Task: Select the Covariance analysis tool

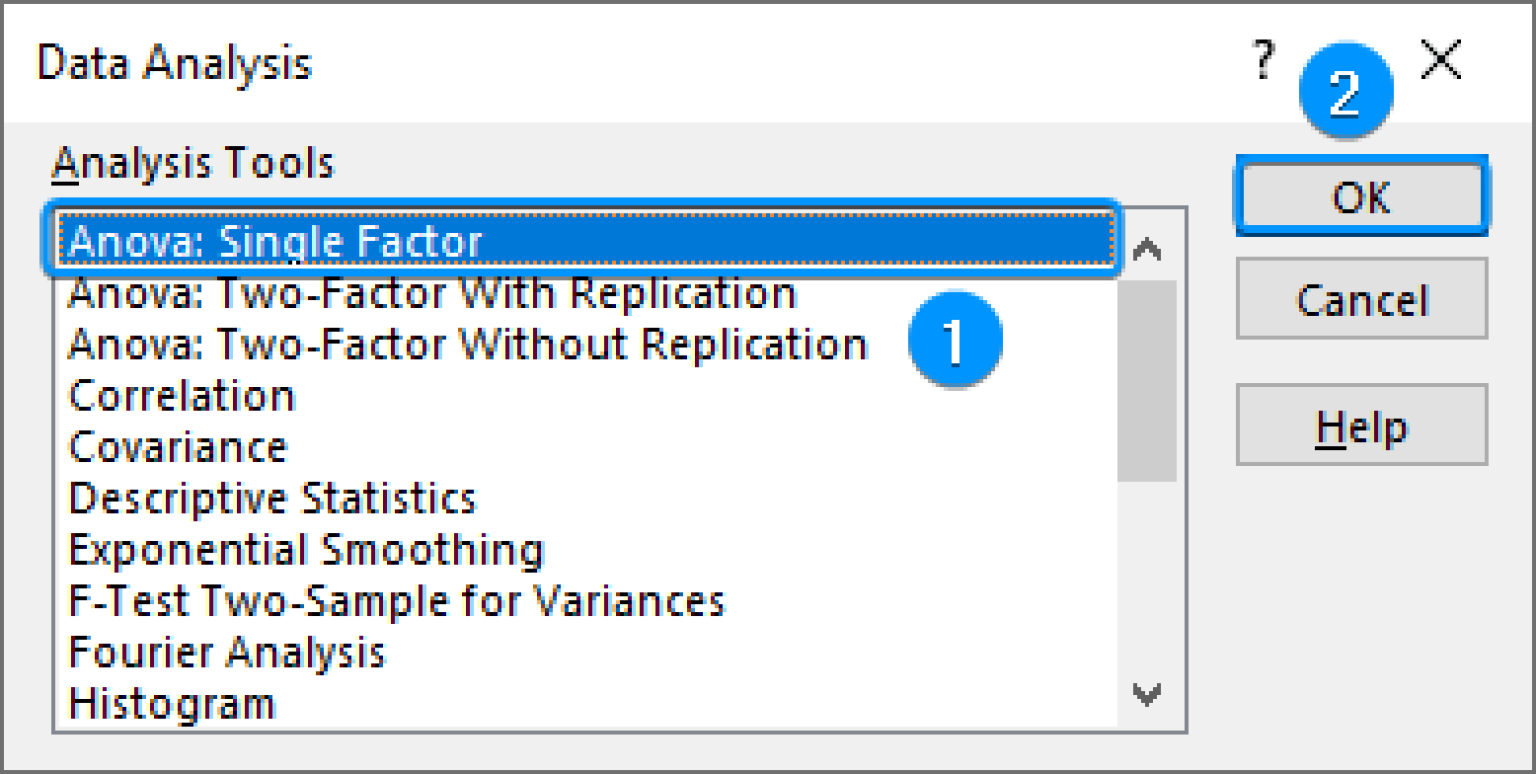Action: [x=176, y=447]
